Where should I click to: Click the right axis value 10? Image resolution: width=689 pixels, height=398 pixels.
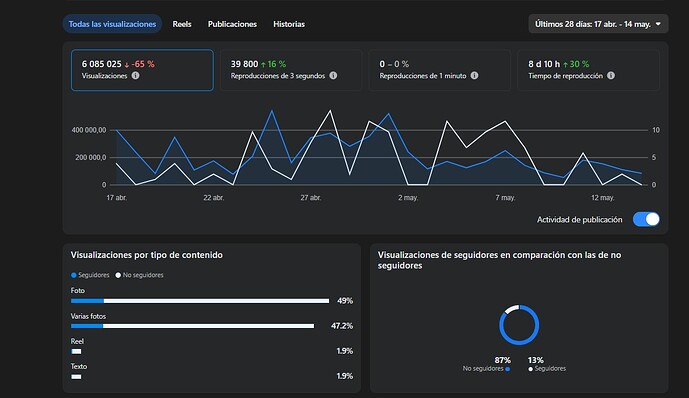coord(656,130)
